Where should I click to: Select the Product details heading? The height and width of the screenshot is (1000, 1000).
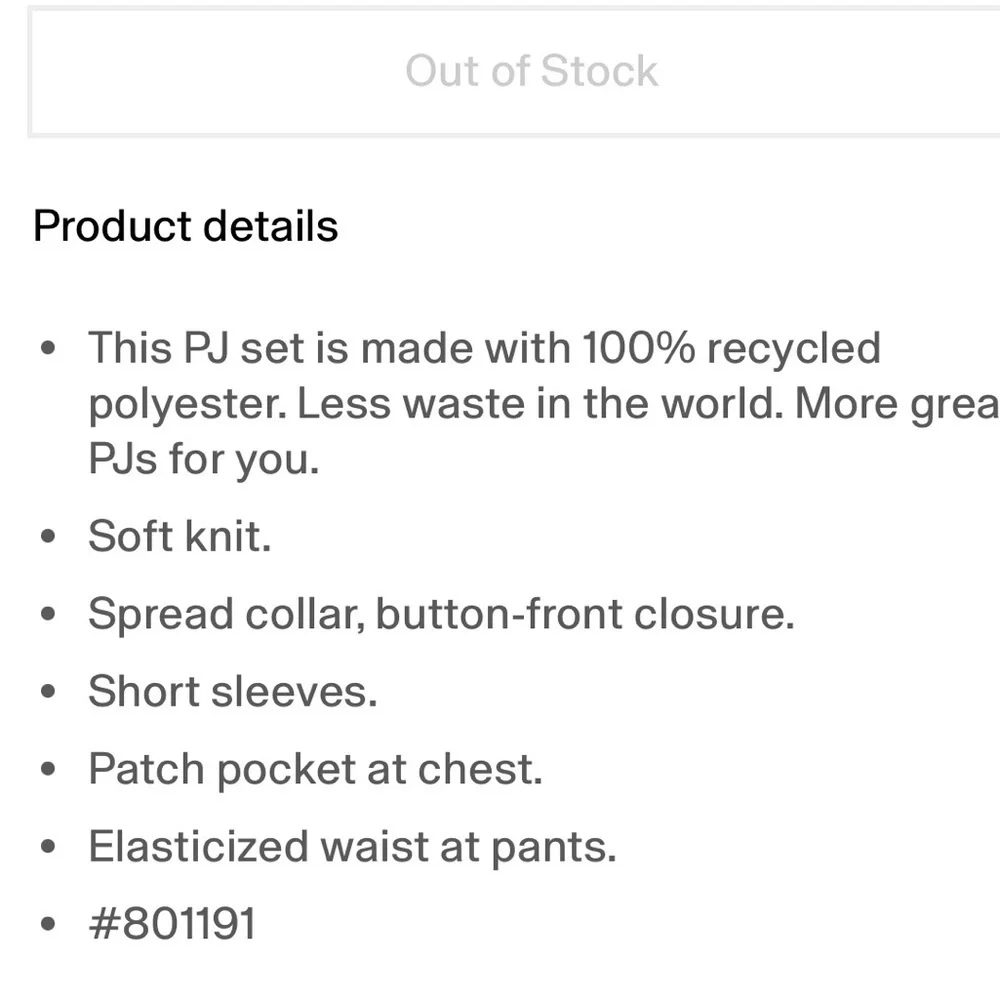186,226
